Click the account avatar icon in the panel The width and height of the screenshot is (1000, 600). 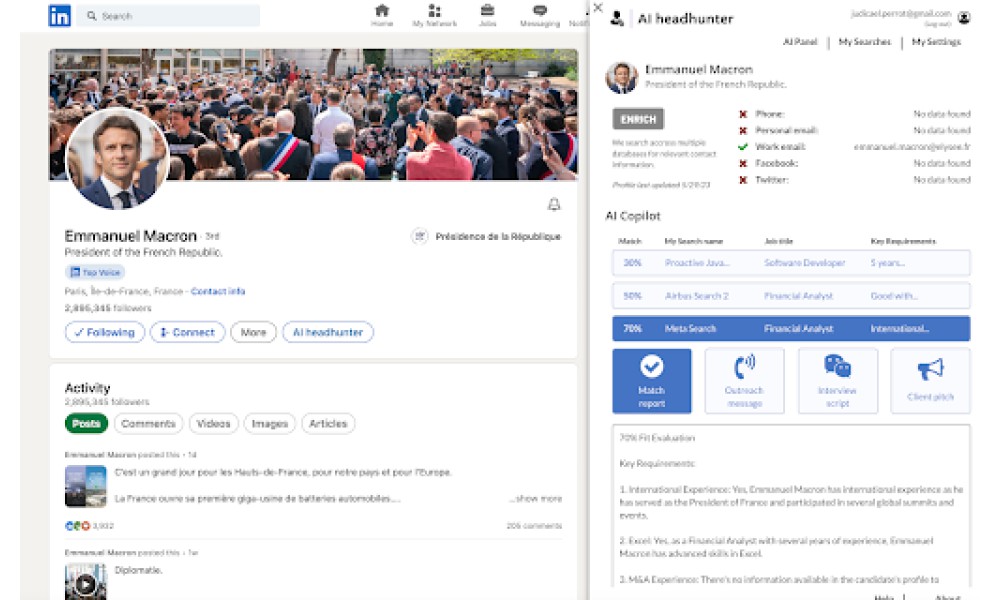964,17
